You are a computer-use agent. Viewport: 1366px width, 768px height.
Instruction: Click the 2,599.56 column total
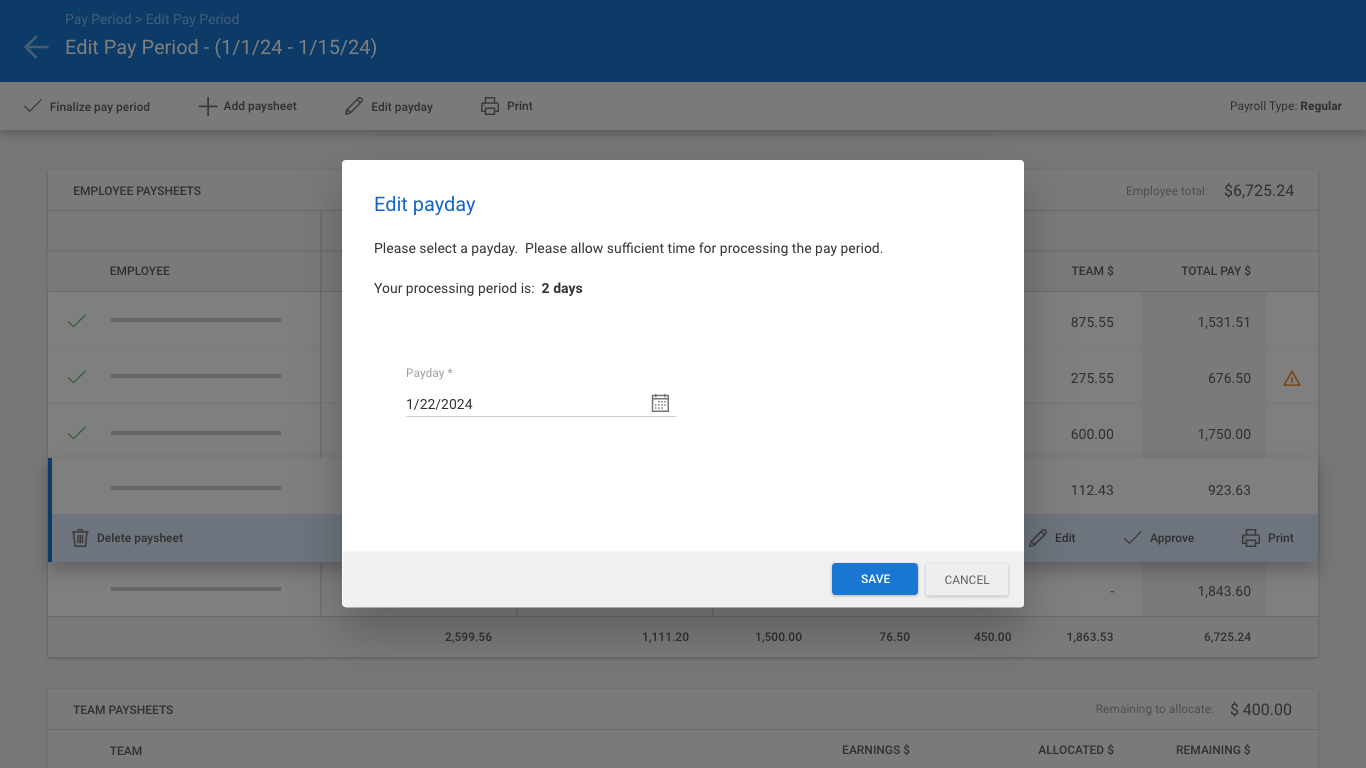468,637
